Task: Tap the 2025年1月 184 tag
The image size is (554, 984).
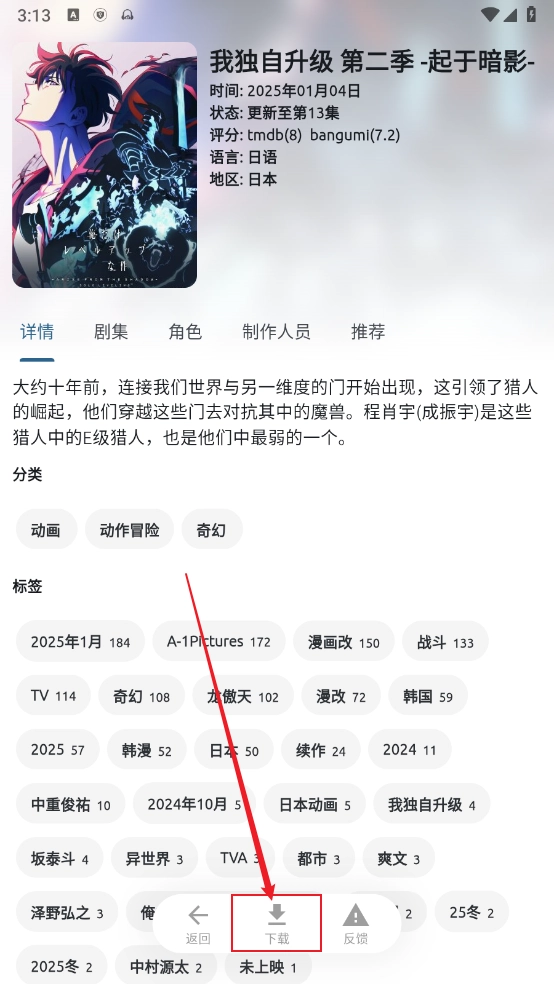Action: tap(80, 641)
